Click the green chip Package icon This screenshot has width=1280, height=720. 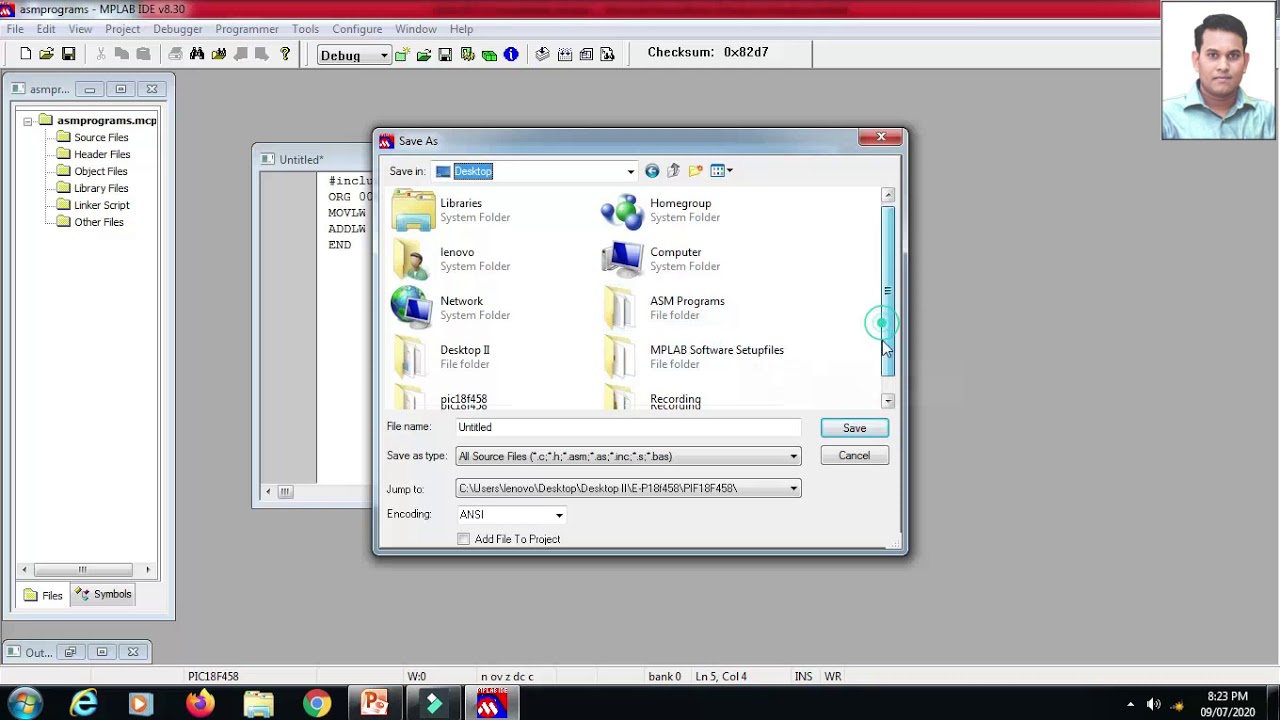coord(489,54)
